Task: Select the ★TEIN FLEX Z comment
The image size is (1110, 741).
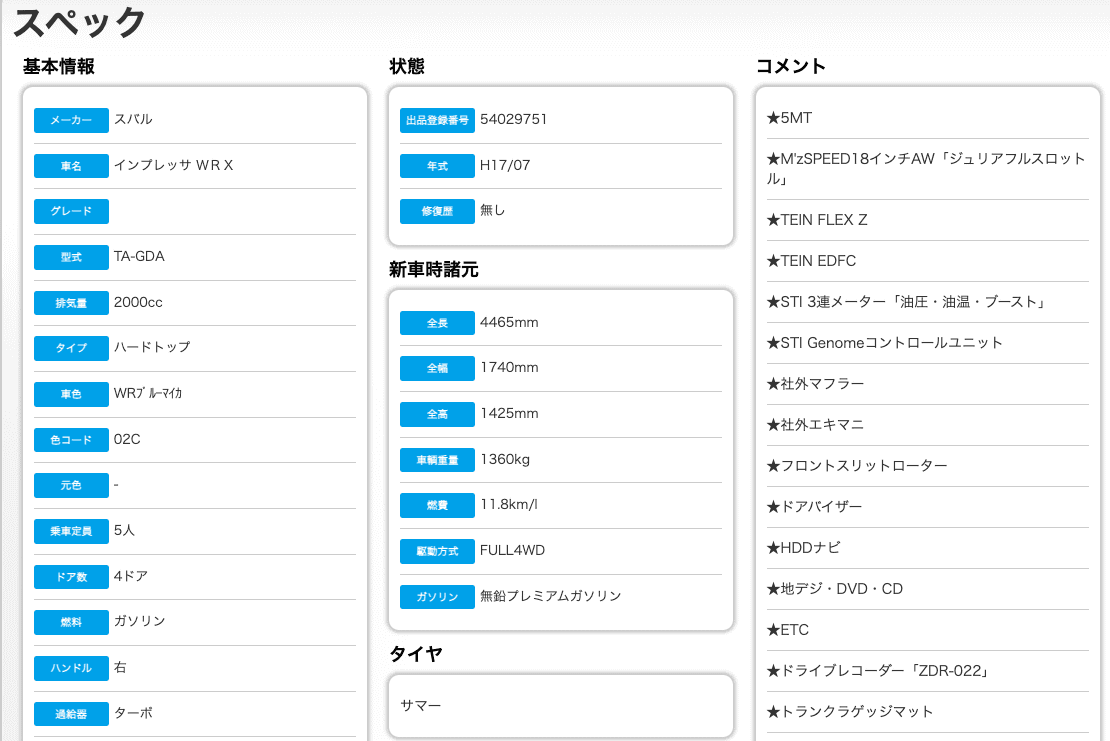Action: point(817,220)
